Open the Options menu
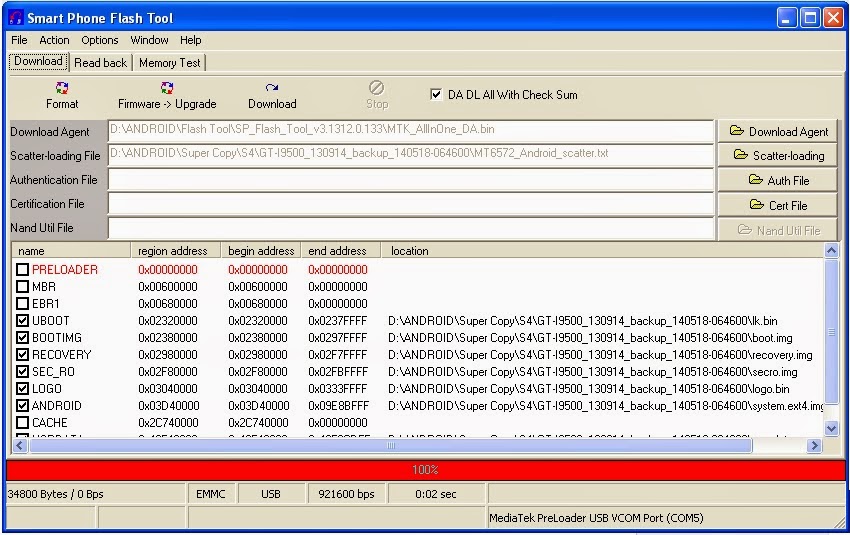Screen dimensions: 850x535 click(x=100, y=40)
